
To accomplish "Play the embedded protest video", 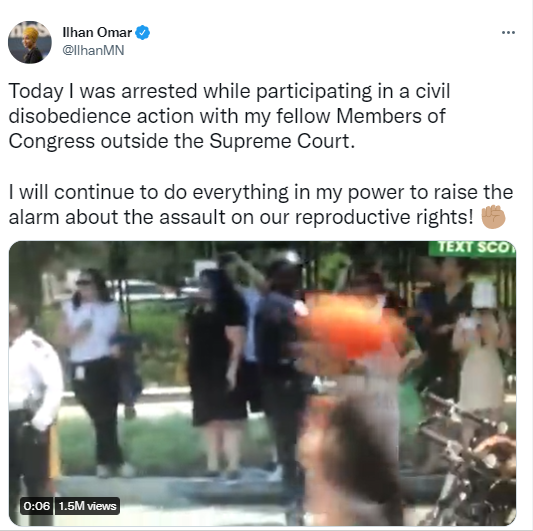I will (x=262, y=383).
